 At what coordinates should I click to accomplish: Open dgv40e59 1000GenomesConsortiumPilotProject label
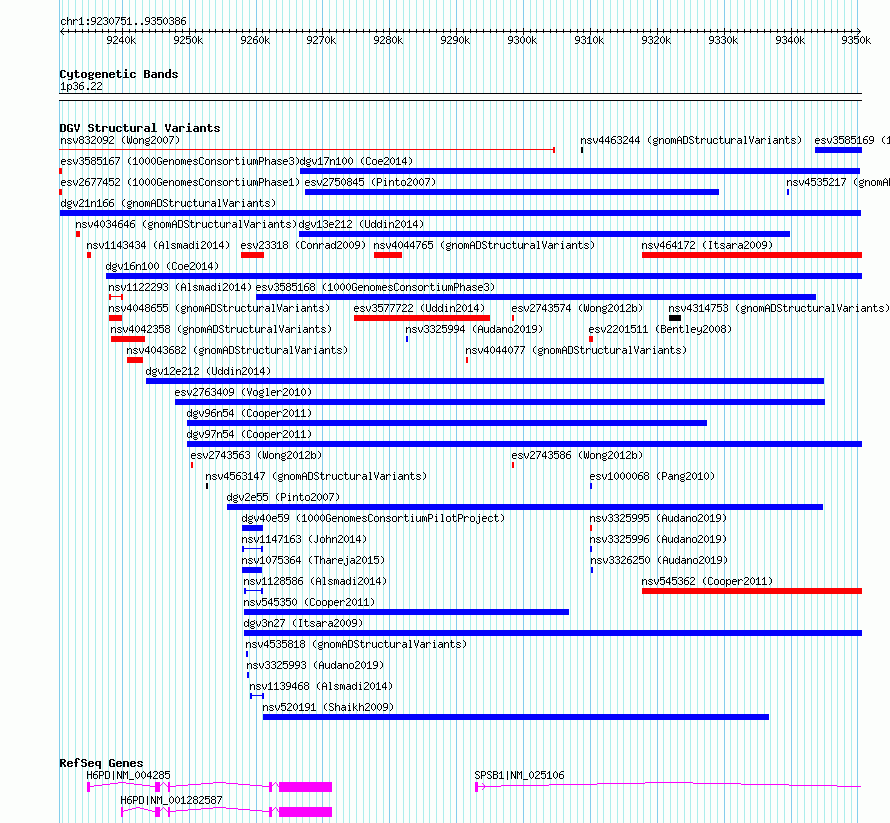(x=373, y=518)
